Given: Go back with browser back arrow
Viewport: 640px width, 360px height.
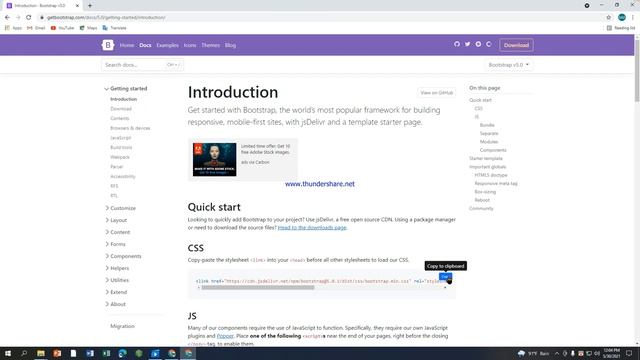Looking at the screenshot, I should coord(7,18).
